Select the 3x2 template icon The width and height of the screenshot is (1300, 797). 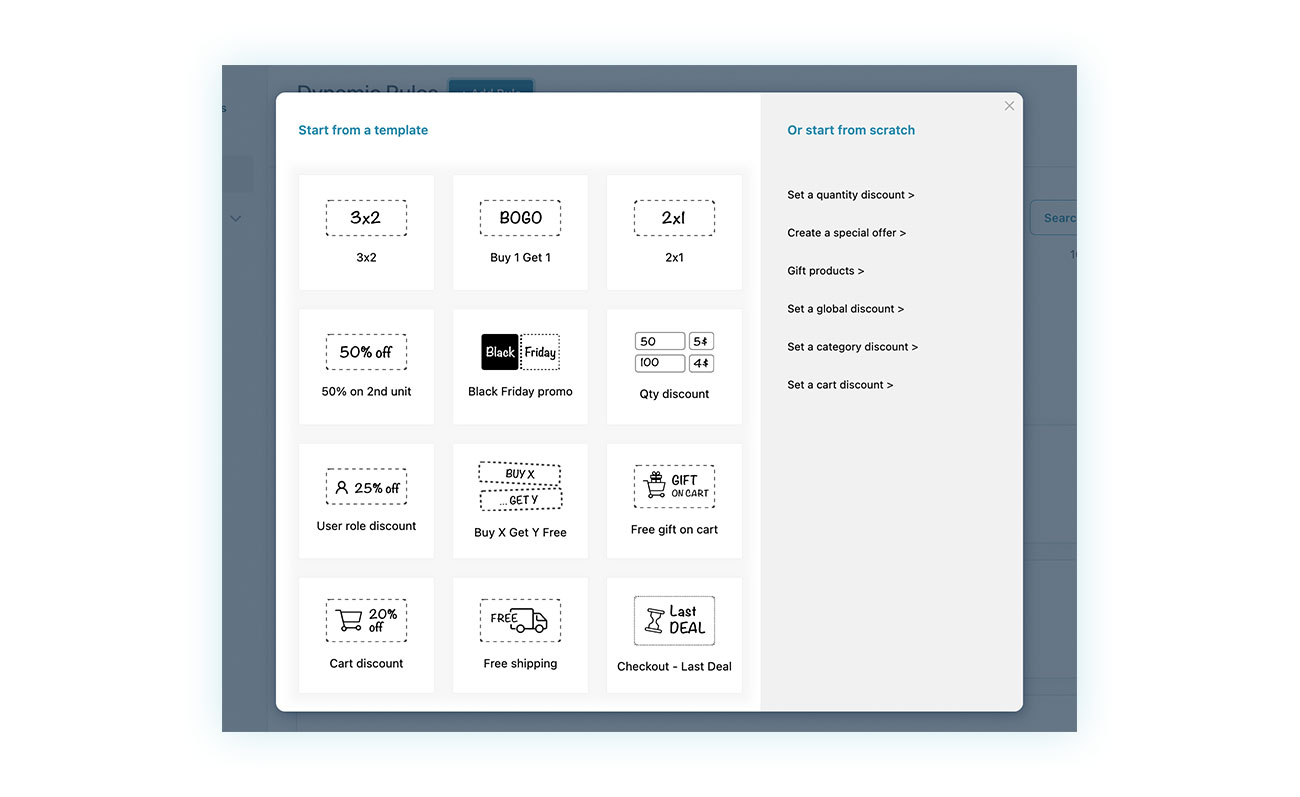tap(366, 218)
